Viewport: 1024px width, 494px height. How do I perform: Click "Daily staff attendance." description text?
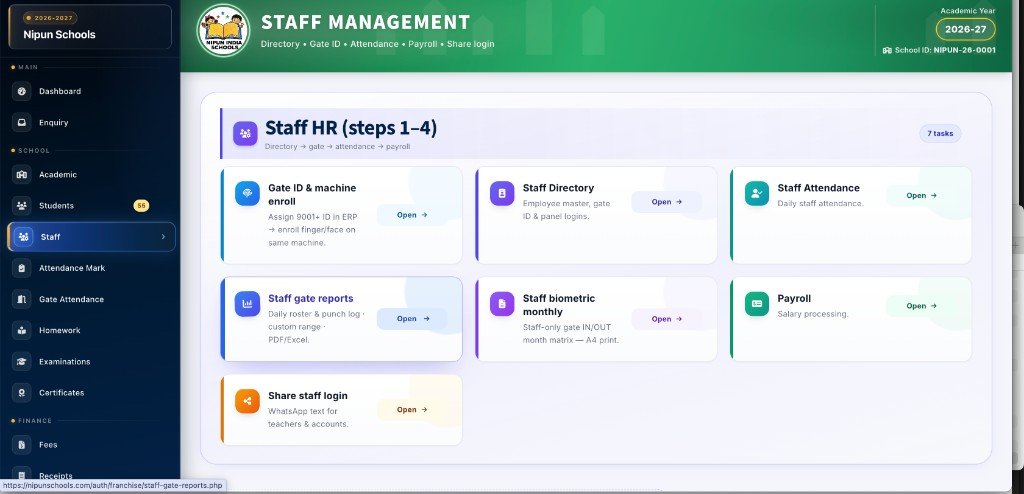tap(820, 204)
